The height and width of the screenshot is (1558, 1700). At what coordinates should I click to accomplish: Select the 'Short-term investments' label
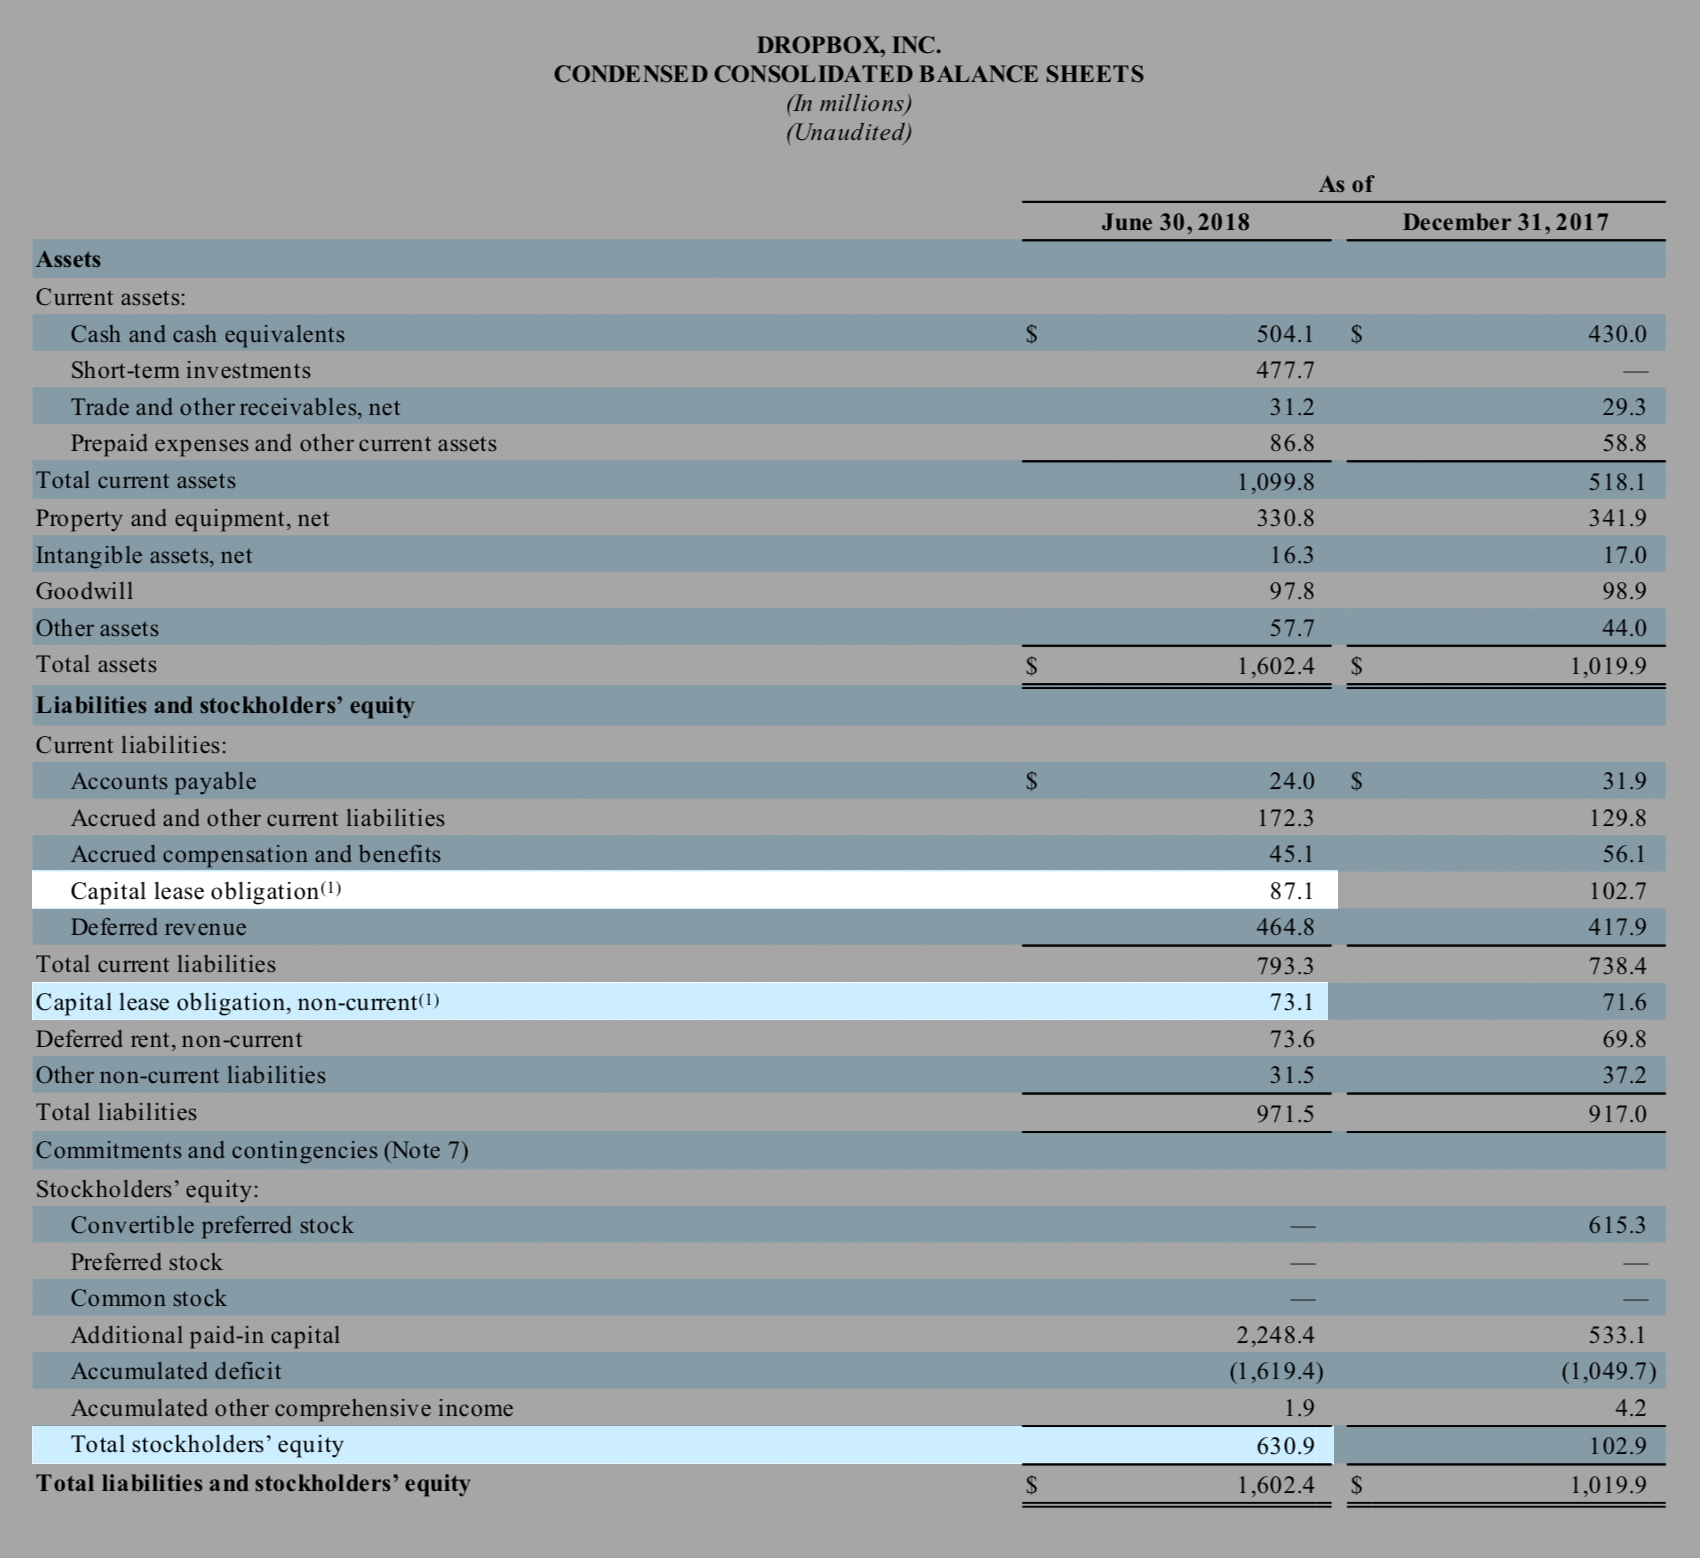[190, 370]
